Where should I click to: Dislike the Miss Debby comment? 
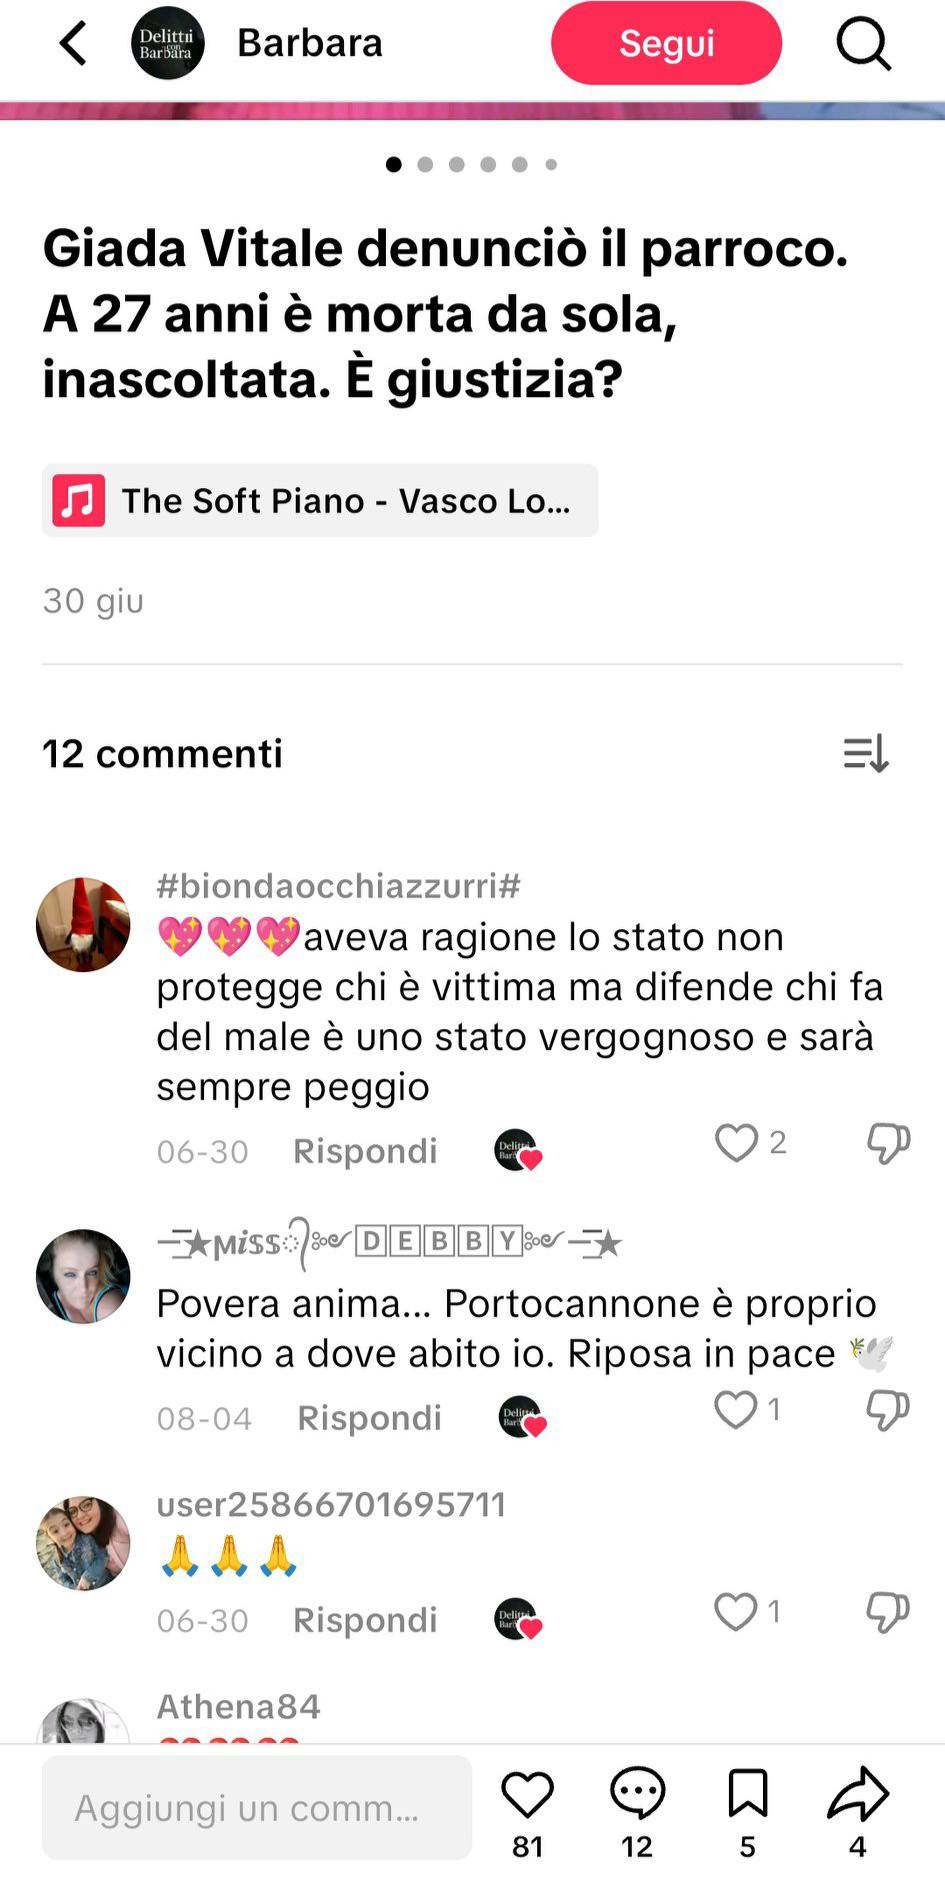[x=888, y=1410]
